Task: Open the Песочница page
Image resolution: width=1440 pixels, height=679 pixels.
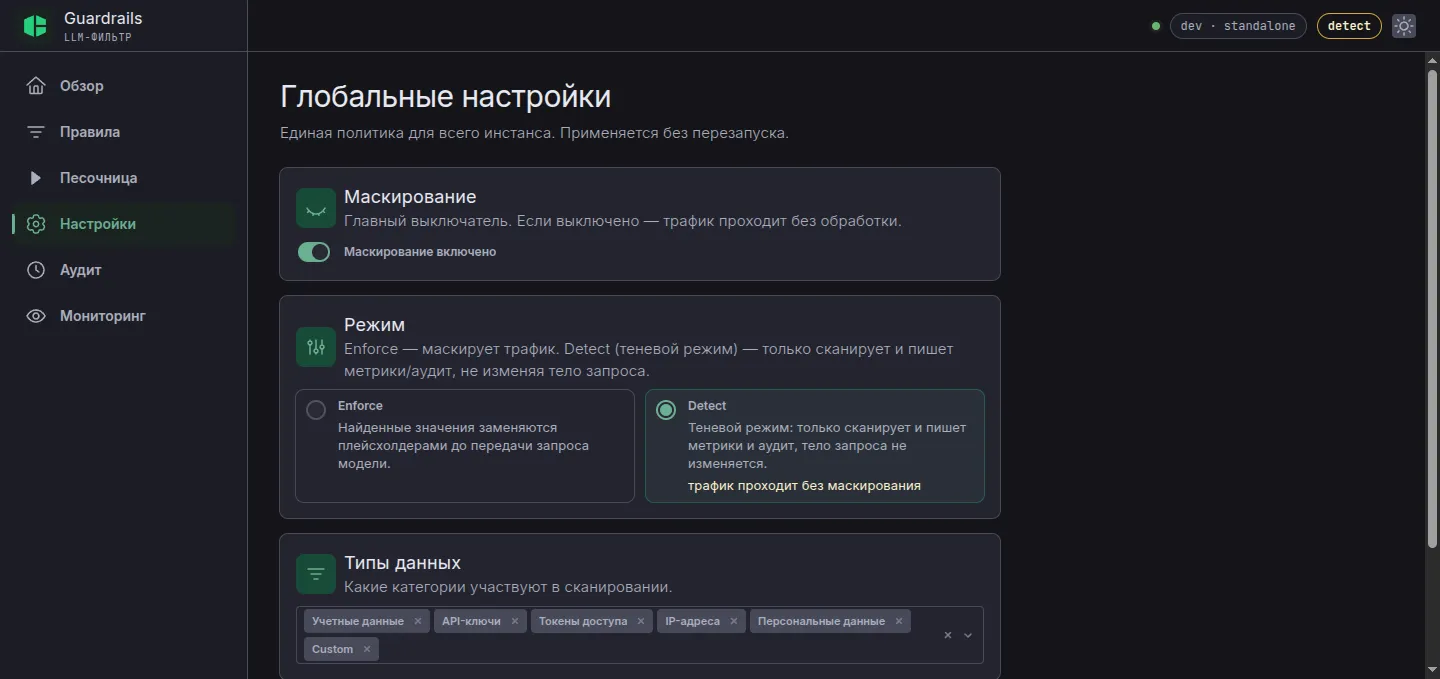Action: point(124,178)
